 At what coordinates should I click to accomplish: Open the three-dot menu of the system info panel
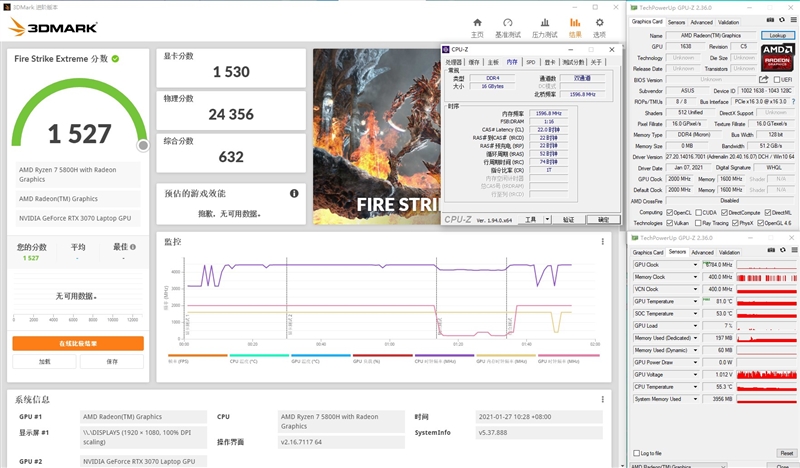603,399
